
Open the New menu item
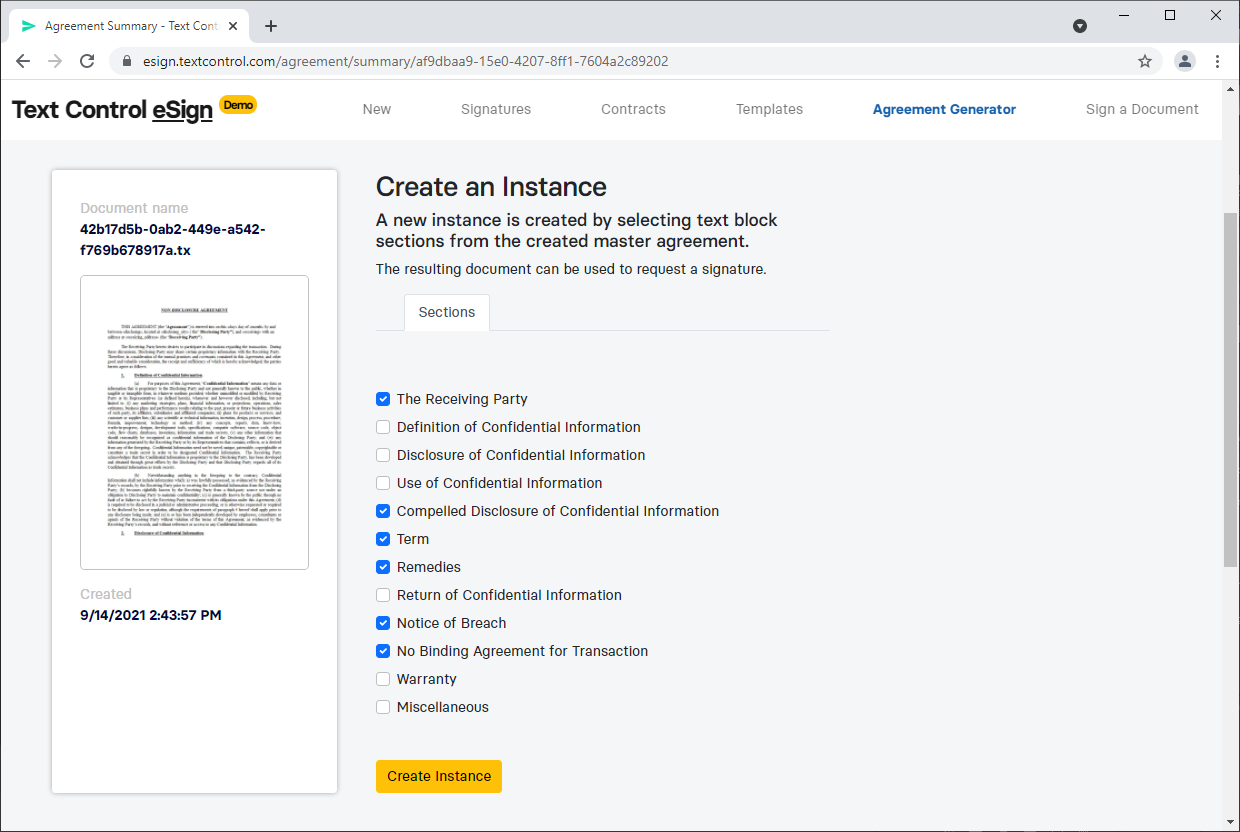tap(377, 109)
